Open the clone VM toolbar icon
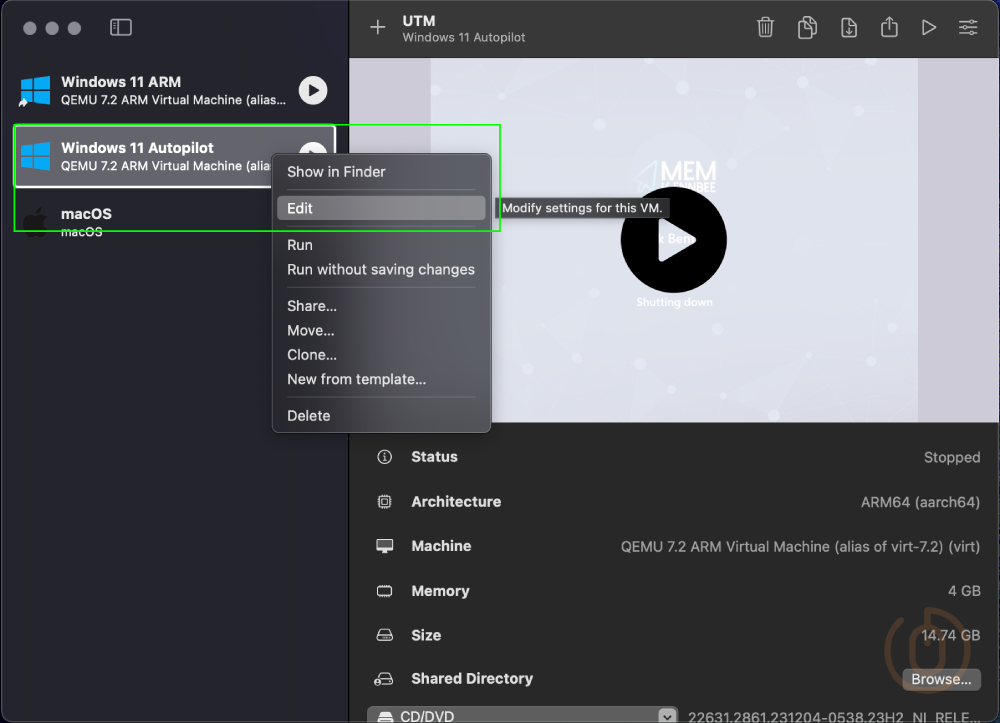This screenshot has width=1000, height=723. click(x=807, y=27)
